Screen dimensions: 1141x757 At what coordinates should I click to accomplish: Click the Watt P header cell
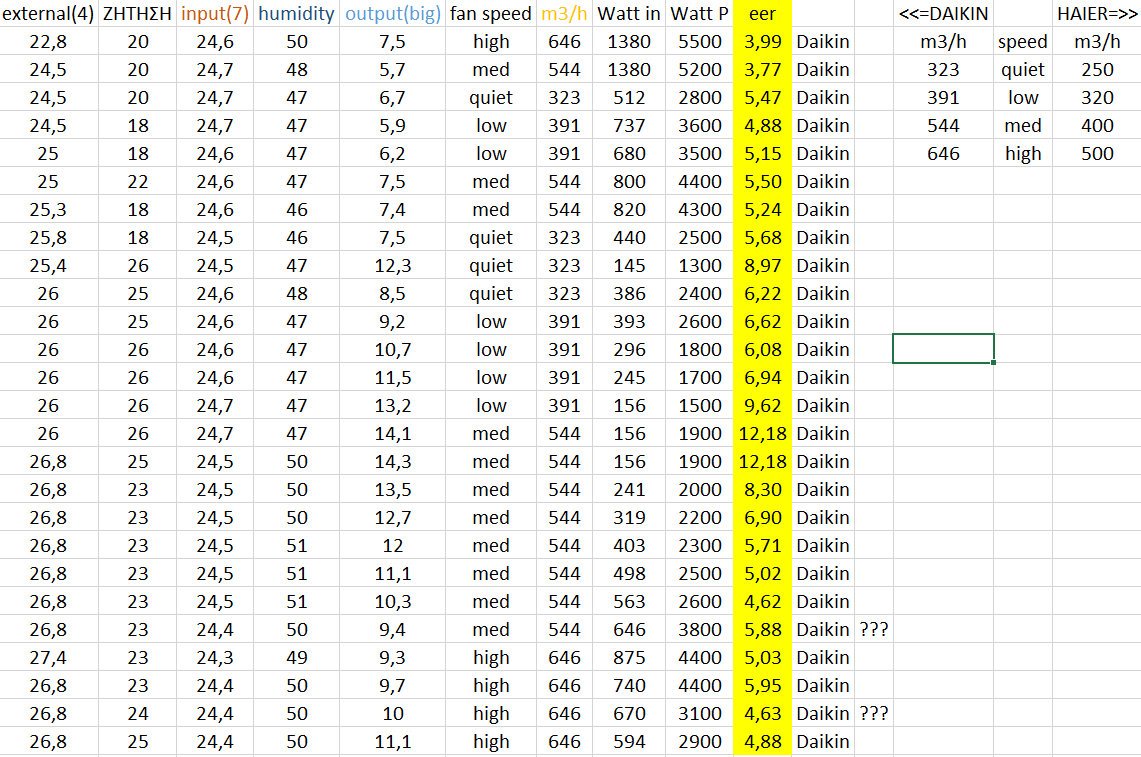tap(699, 14)
